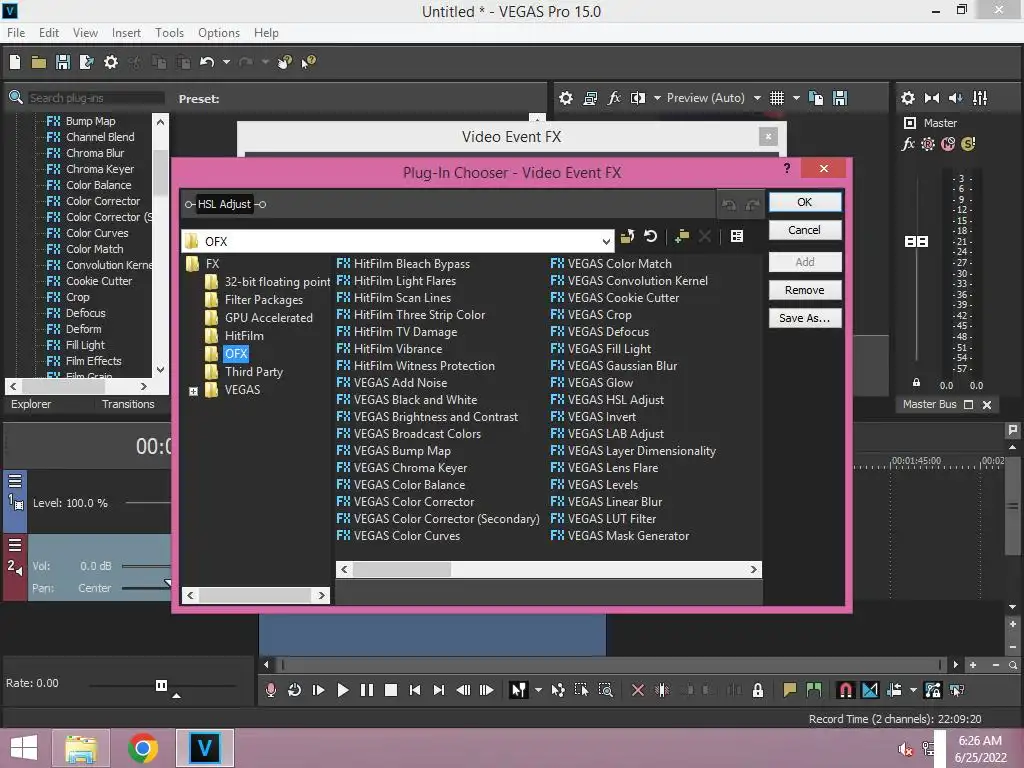Open the undo history dropdown arrow
Screen dimensions: 1024x768
click(x=227, y=62)
